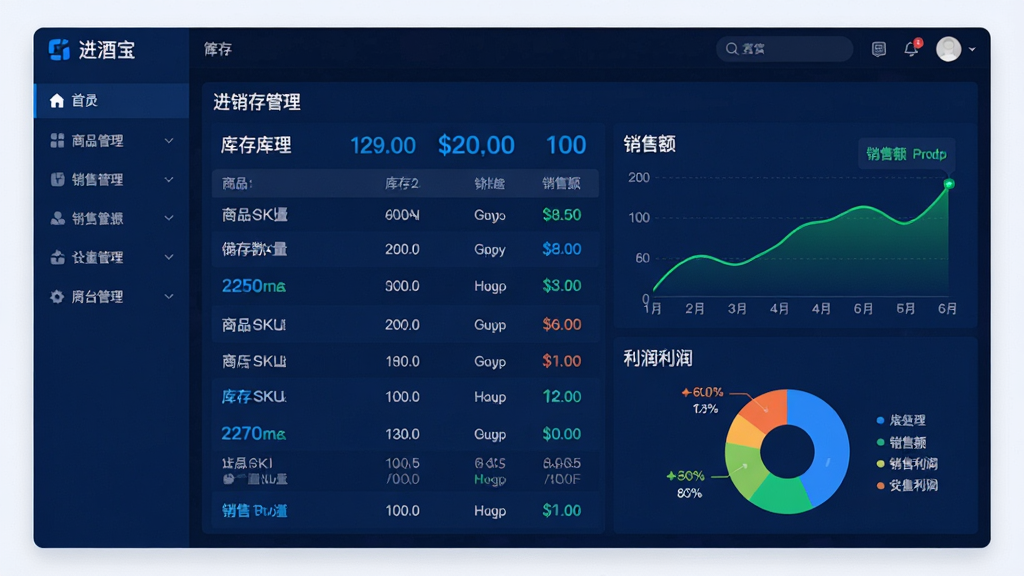Click the 库存 column header
Viewport: 1024px width, 576px height.
[x=402, y=184]
